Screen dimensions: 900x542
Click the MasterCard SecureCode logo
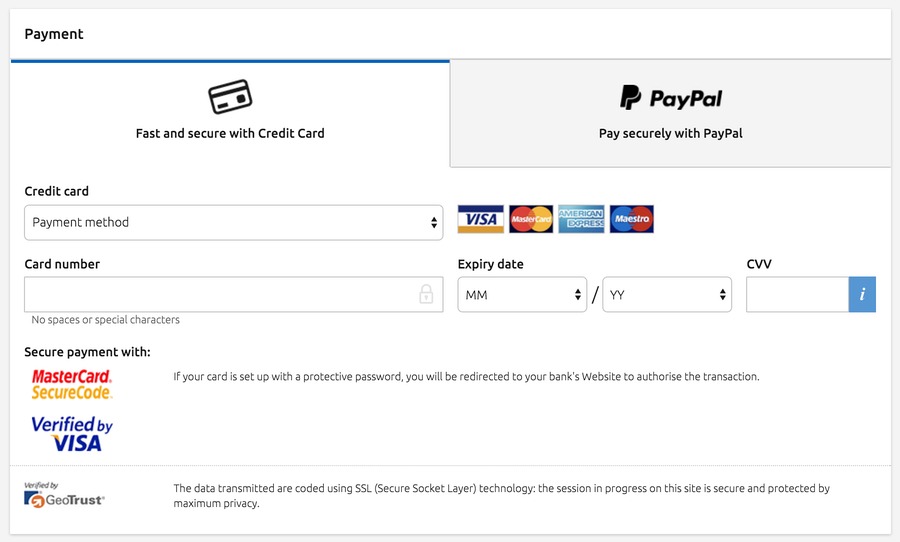pos(72,385)
